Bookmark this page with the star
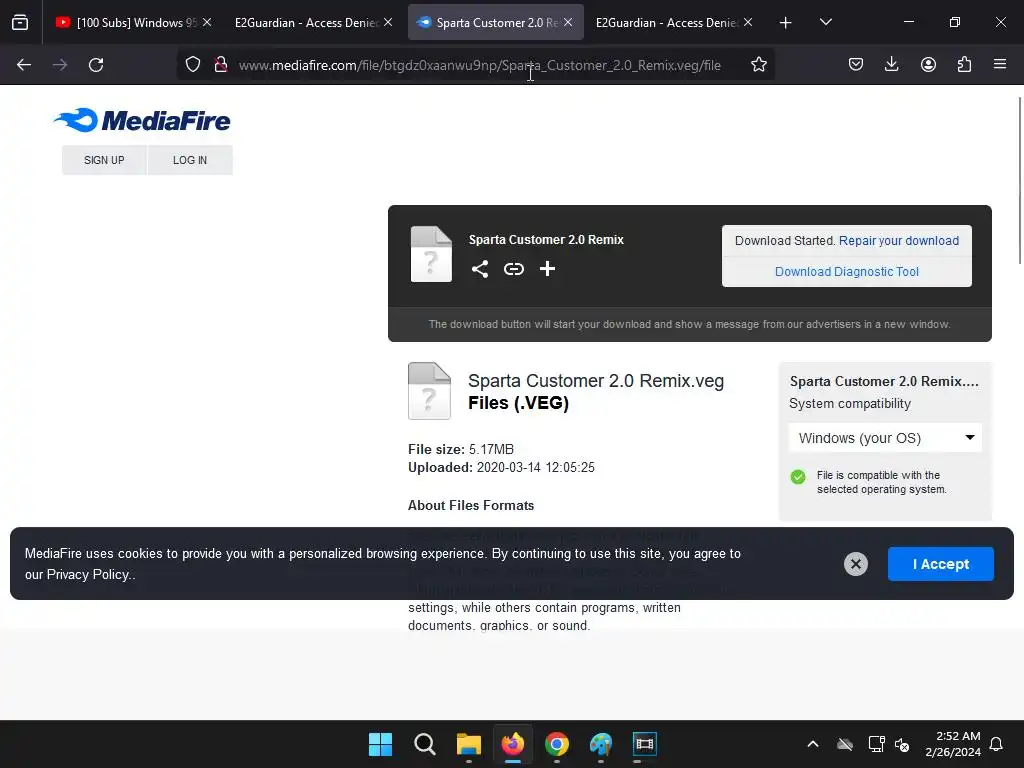 point(758,64)
